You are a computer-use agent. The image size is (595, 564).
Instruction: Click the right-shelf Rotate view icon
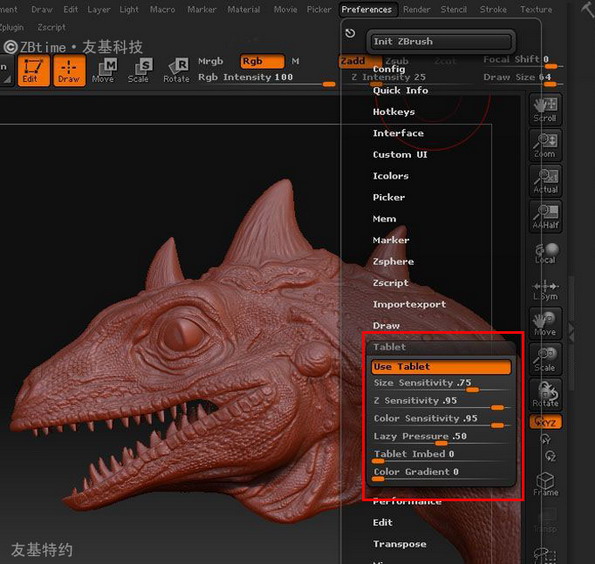(x=545, y=395)
